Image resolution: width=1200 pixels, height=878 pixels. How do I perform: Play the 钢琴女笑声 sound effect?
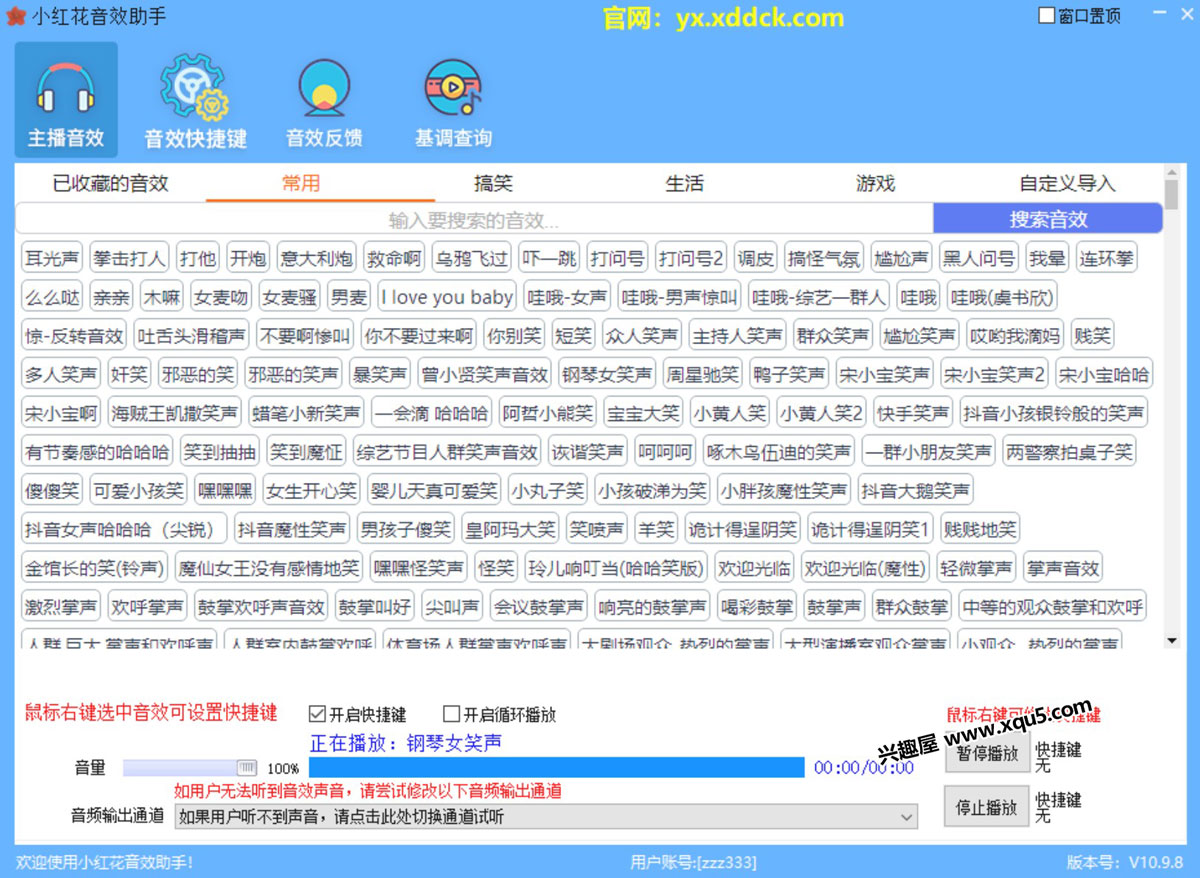607,374
